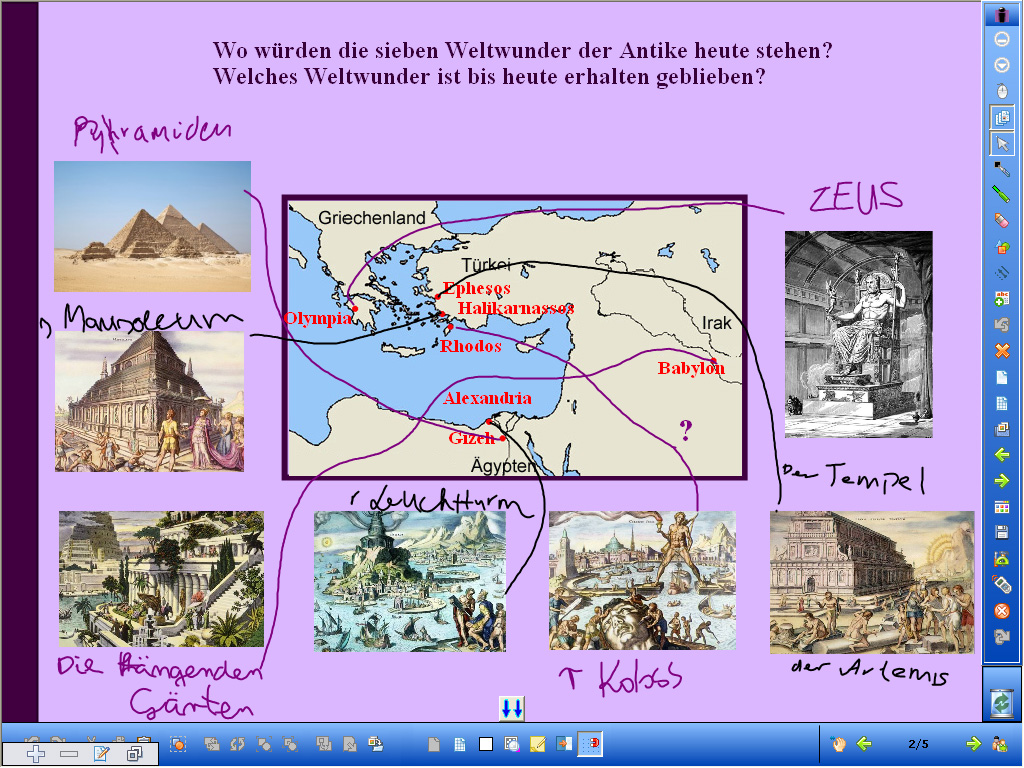Toggle the magnet snap option
Viewport: 1024px width, 768px height.
[590, 743]
